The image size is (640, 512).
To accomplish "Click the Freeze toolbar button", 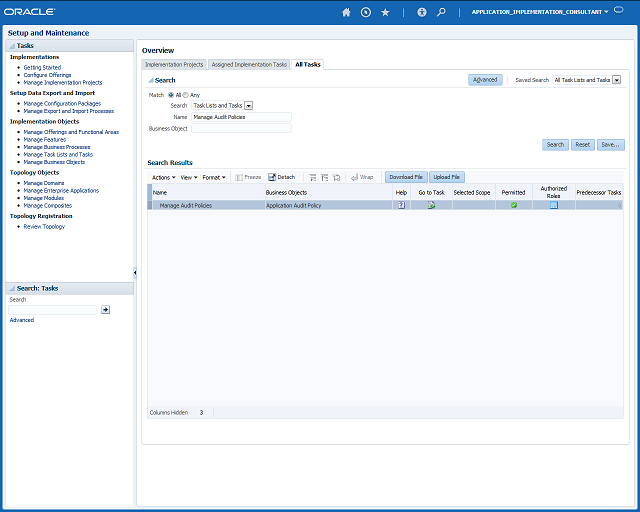I will tap(248, 177).
